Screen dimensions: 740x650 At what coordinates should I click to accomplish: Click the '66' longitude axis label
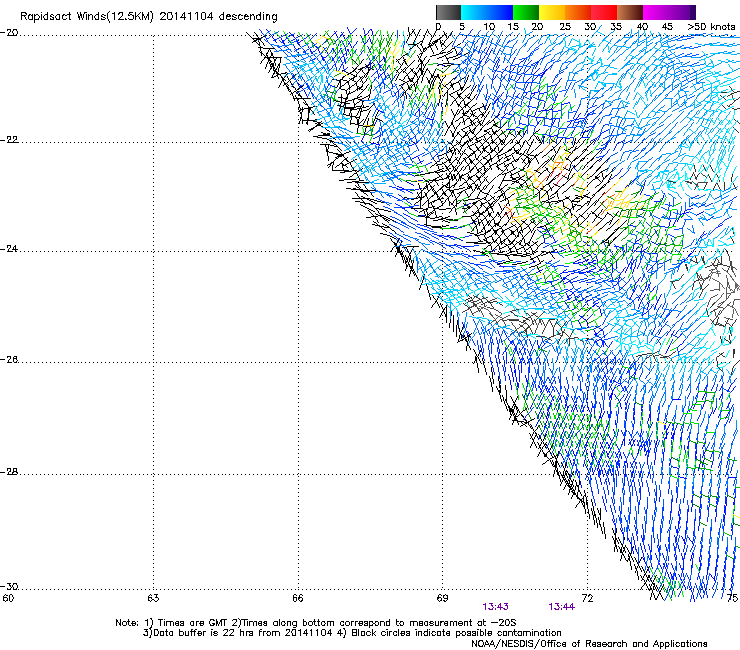point(298,599)
